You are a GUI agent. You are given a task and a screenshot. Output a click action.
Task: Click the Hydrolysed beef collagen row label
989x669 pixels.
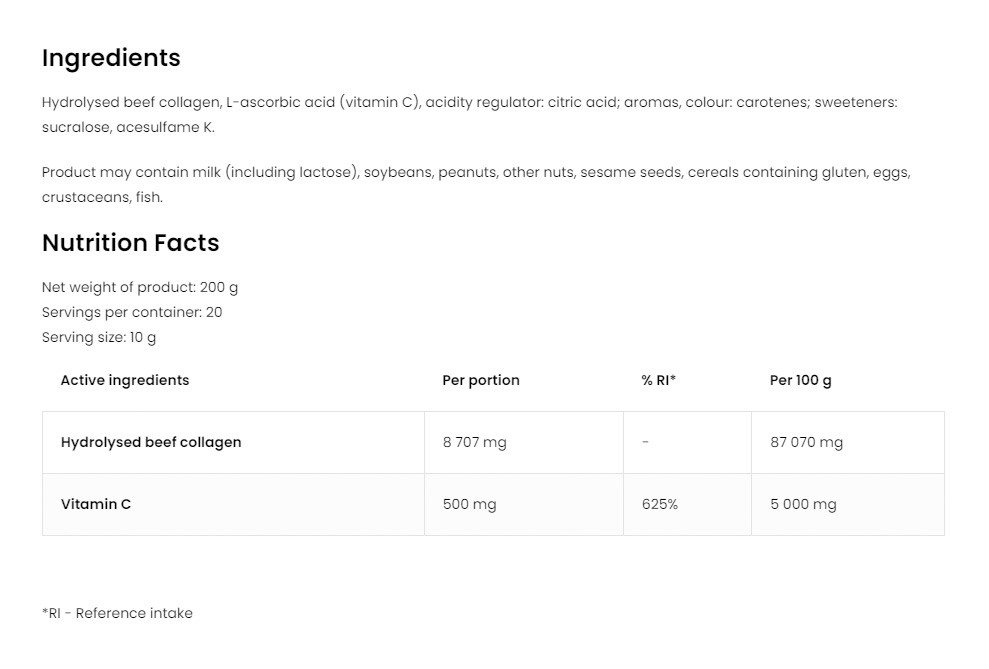click(x=151, y=442)
